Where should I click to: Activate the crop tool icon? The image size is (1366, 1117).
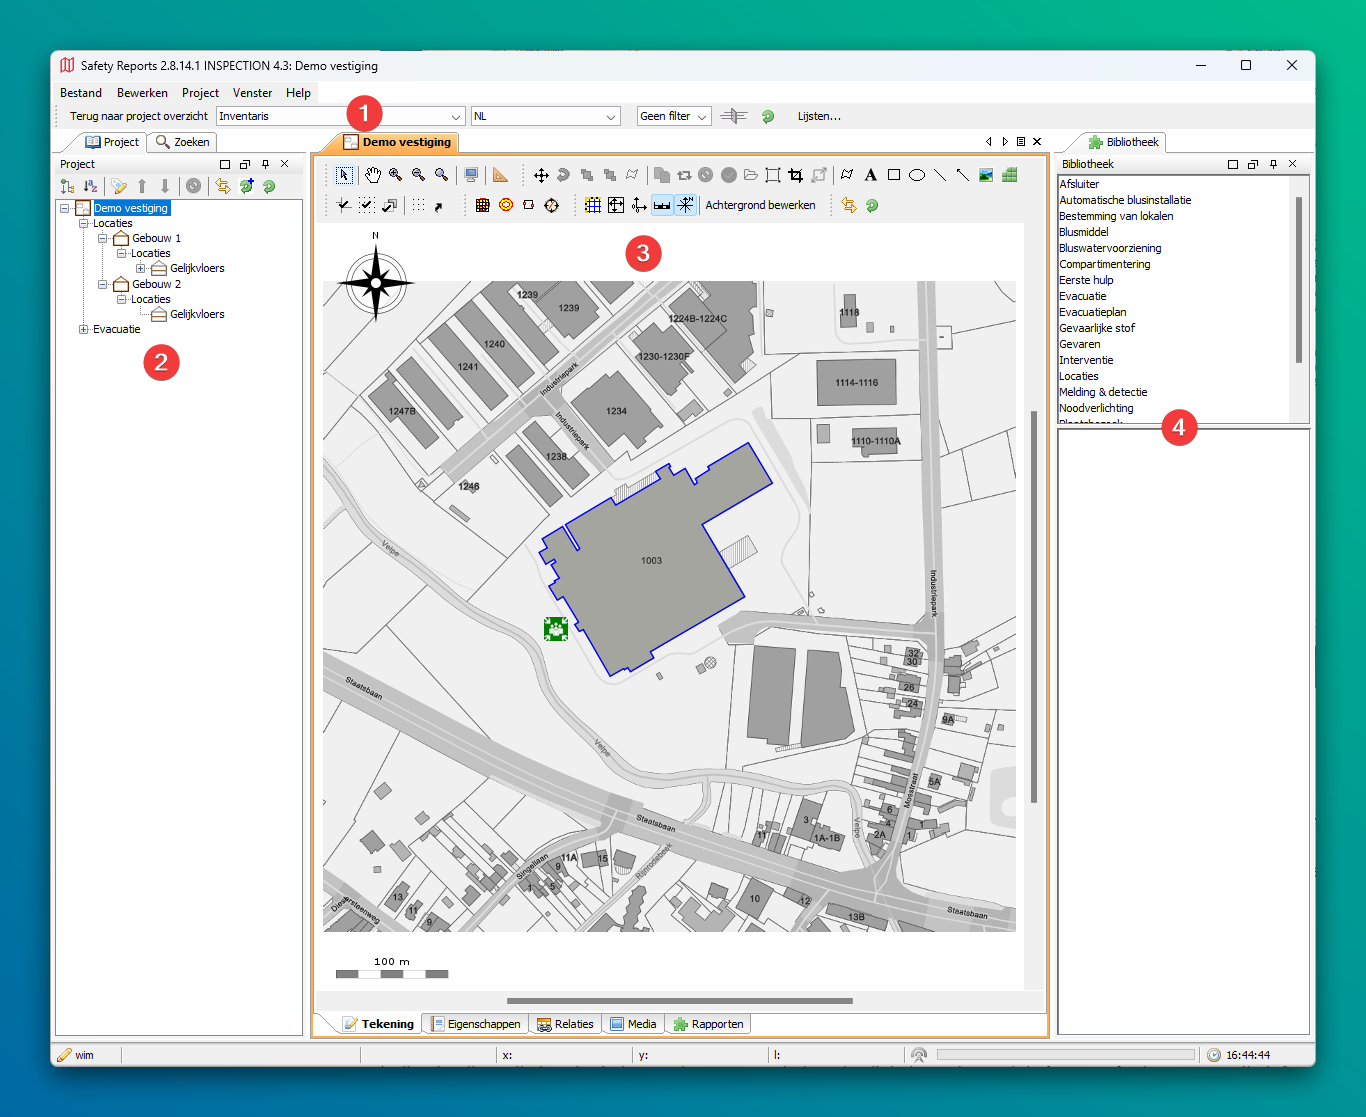(796, 175)
